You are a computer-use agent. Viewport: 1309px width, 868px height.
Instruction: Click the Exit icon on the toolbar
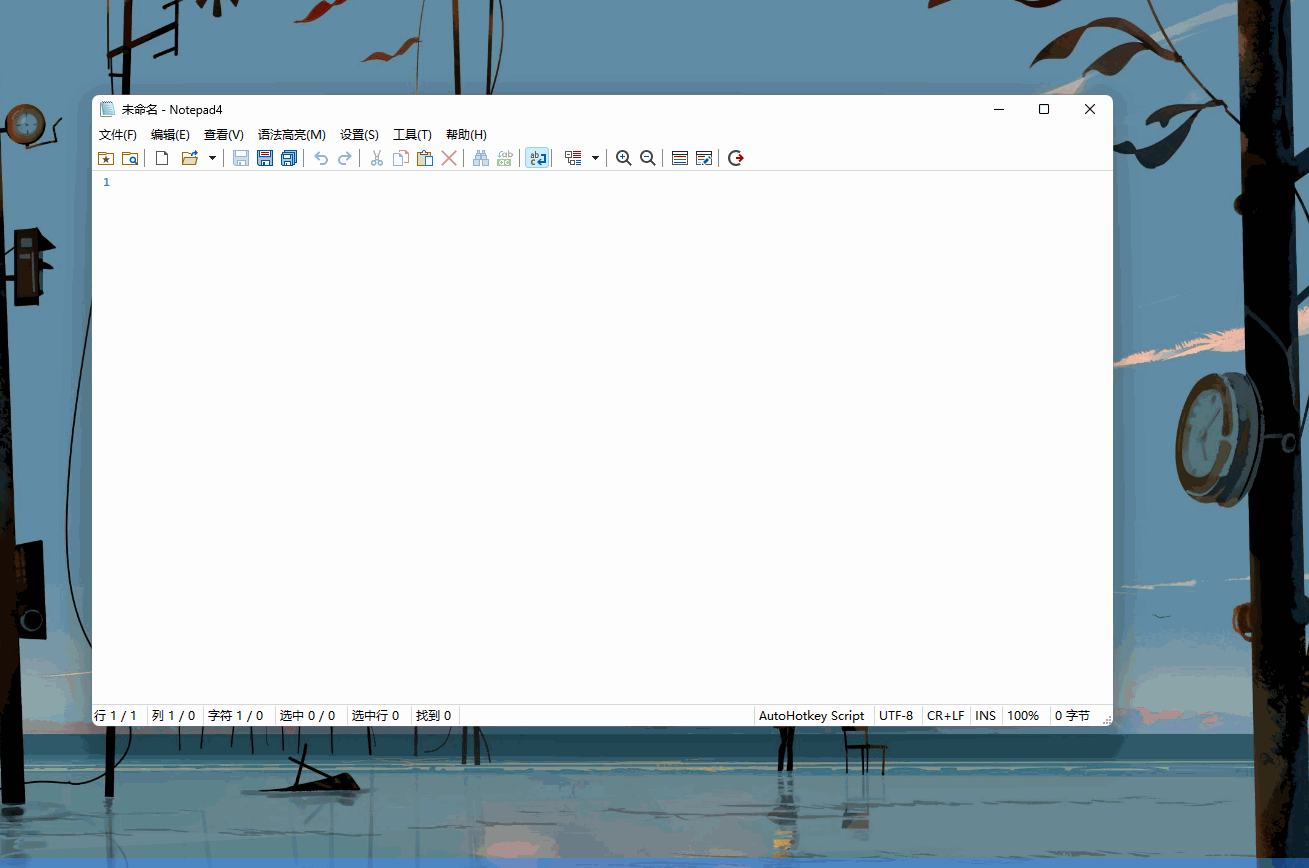click(x=735, y=158)
